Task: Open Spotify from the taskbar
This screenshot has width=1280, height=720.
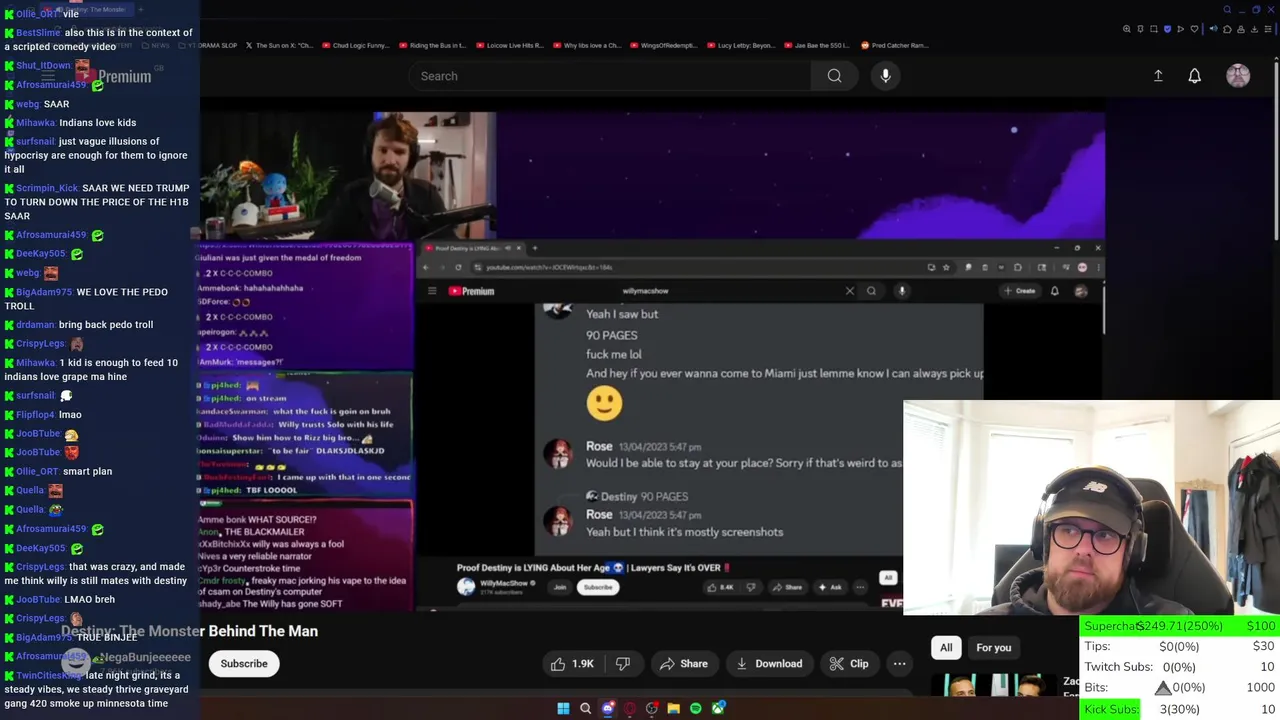Action: (x=696, y=709)
